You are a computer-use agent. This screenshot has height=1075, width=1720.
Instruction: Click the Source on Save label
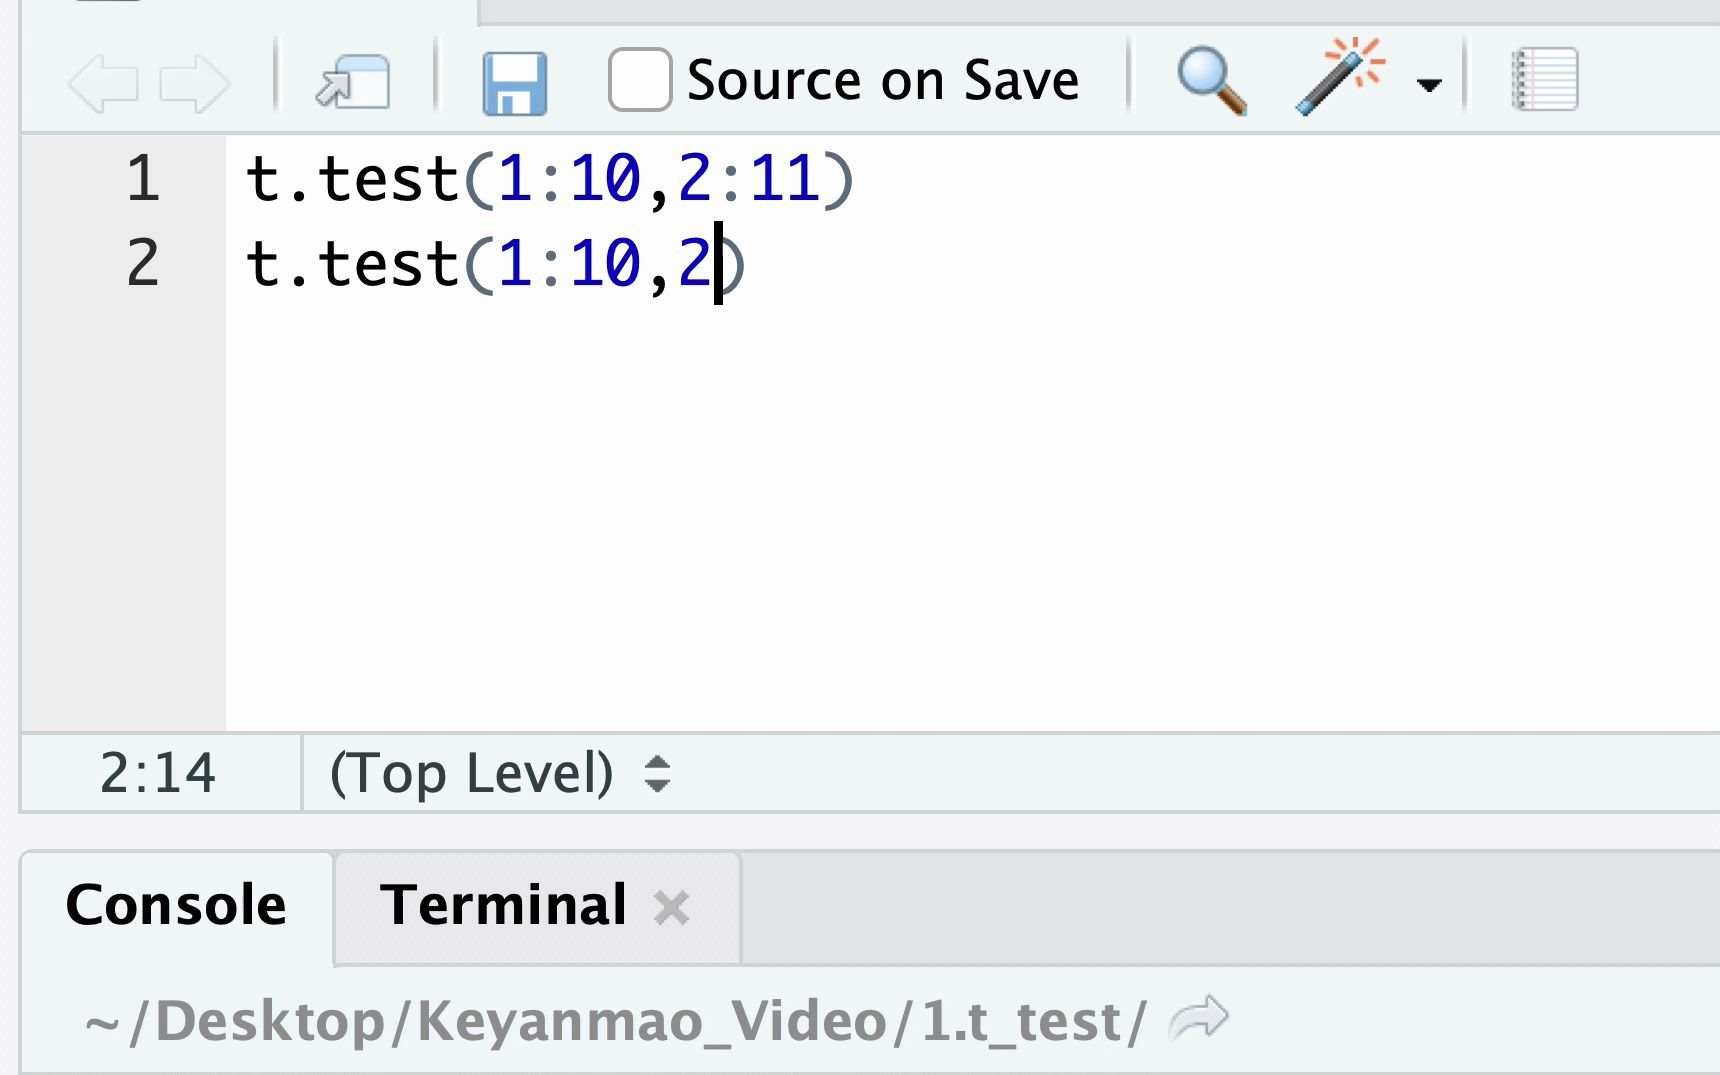pos(883,80)
